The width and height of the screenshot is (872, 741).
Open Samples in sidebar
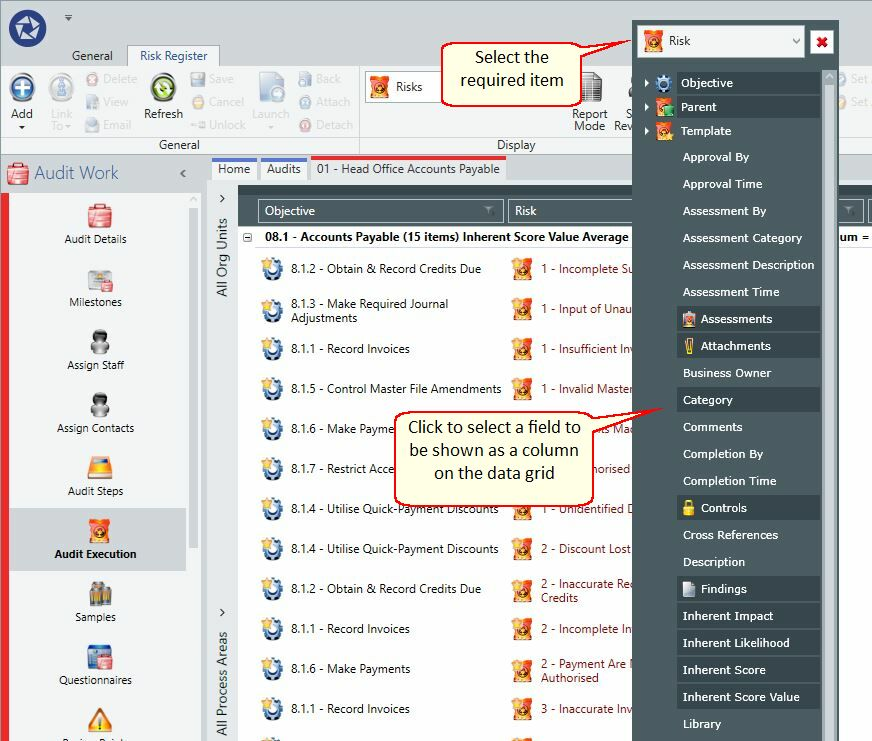point(96,602)
